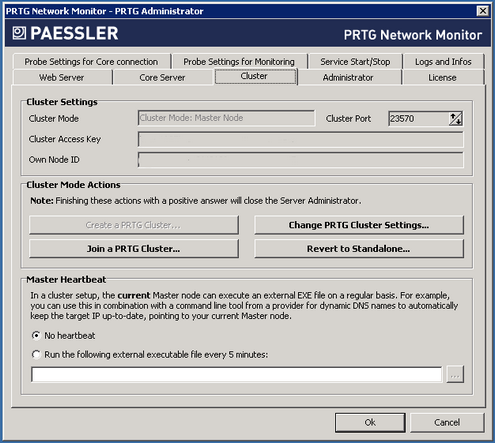Click the Cluster Mode Actions heading
The height and width of the screenshot is (443, 495).
tap(73, 185)
